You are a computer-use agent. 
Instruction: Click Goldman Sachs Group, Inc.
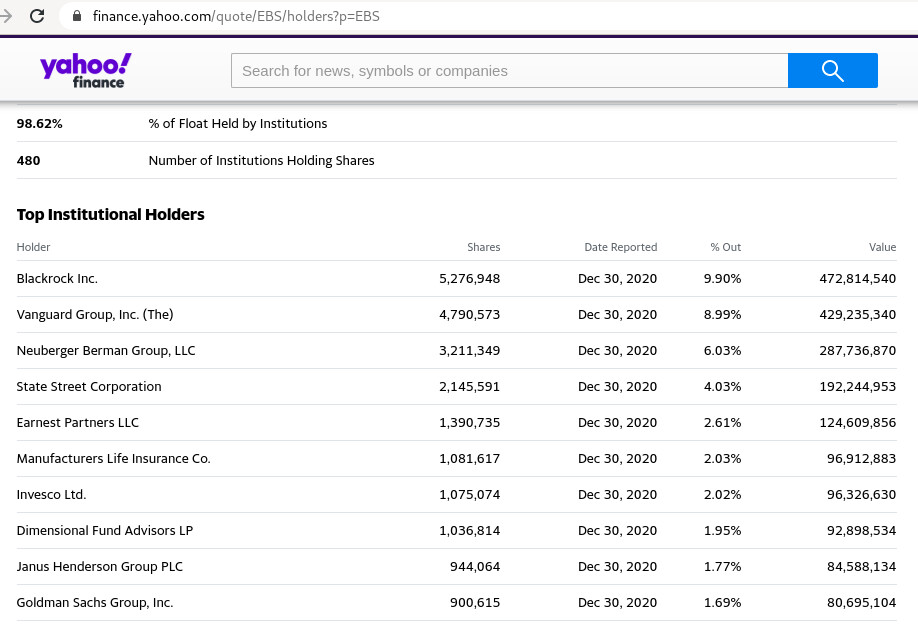(95, 602)
